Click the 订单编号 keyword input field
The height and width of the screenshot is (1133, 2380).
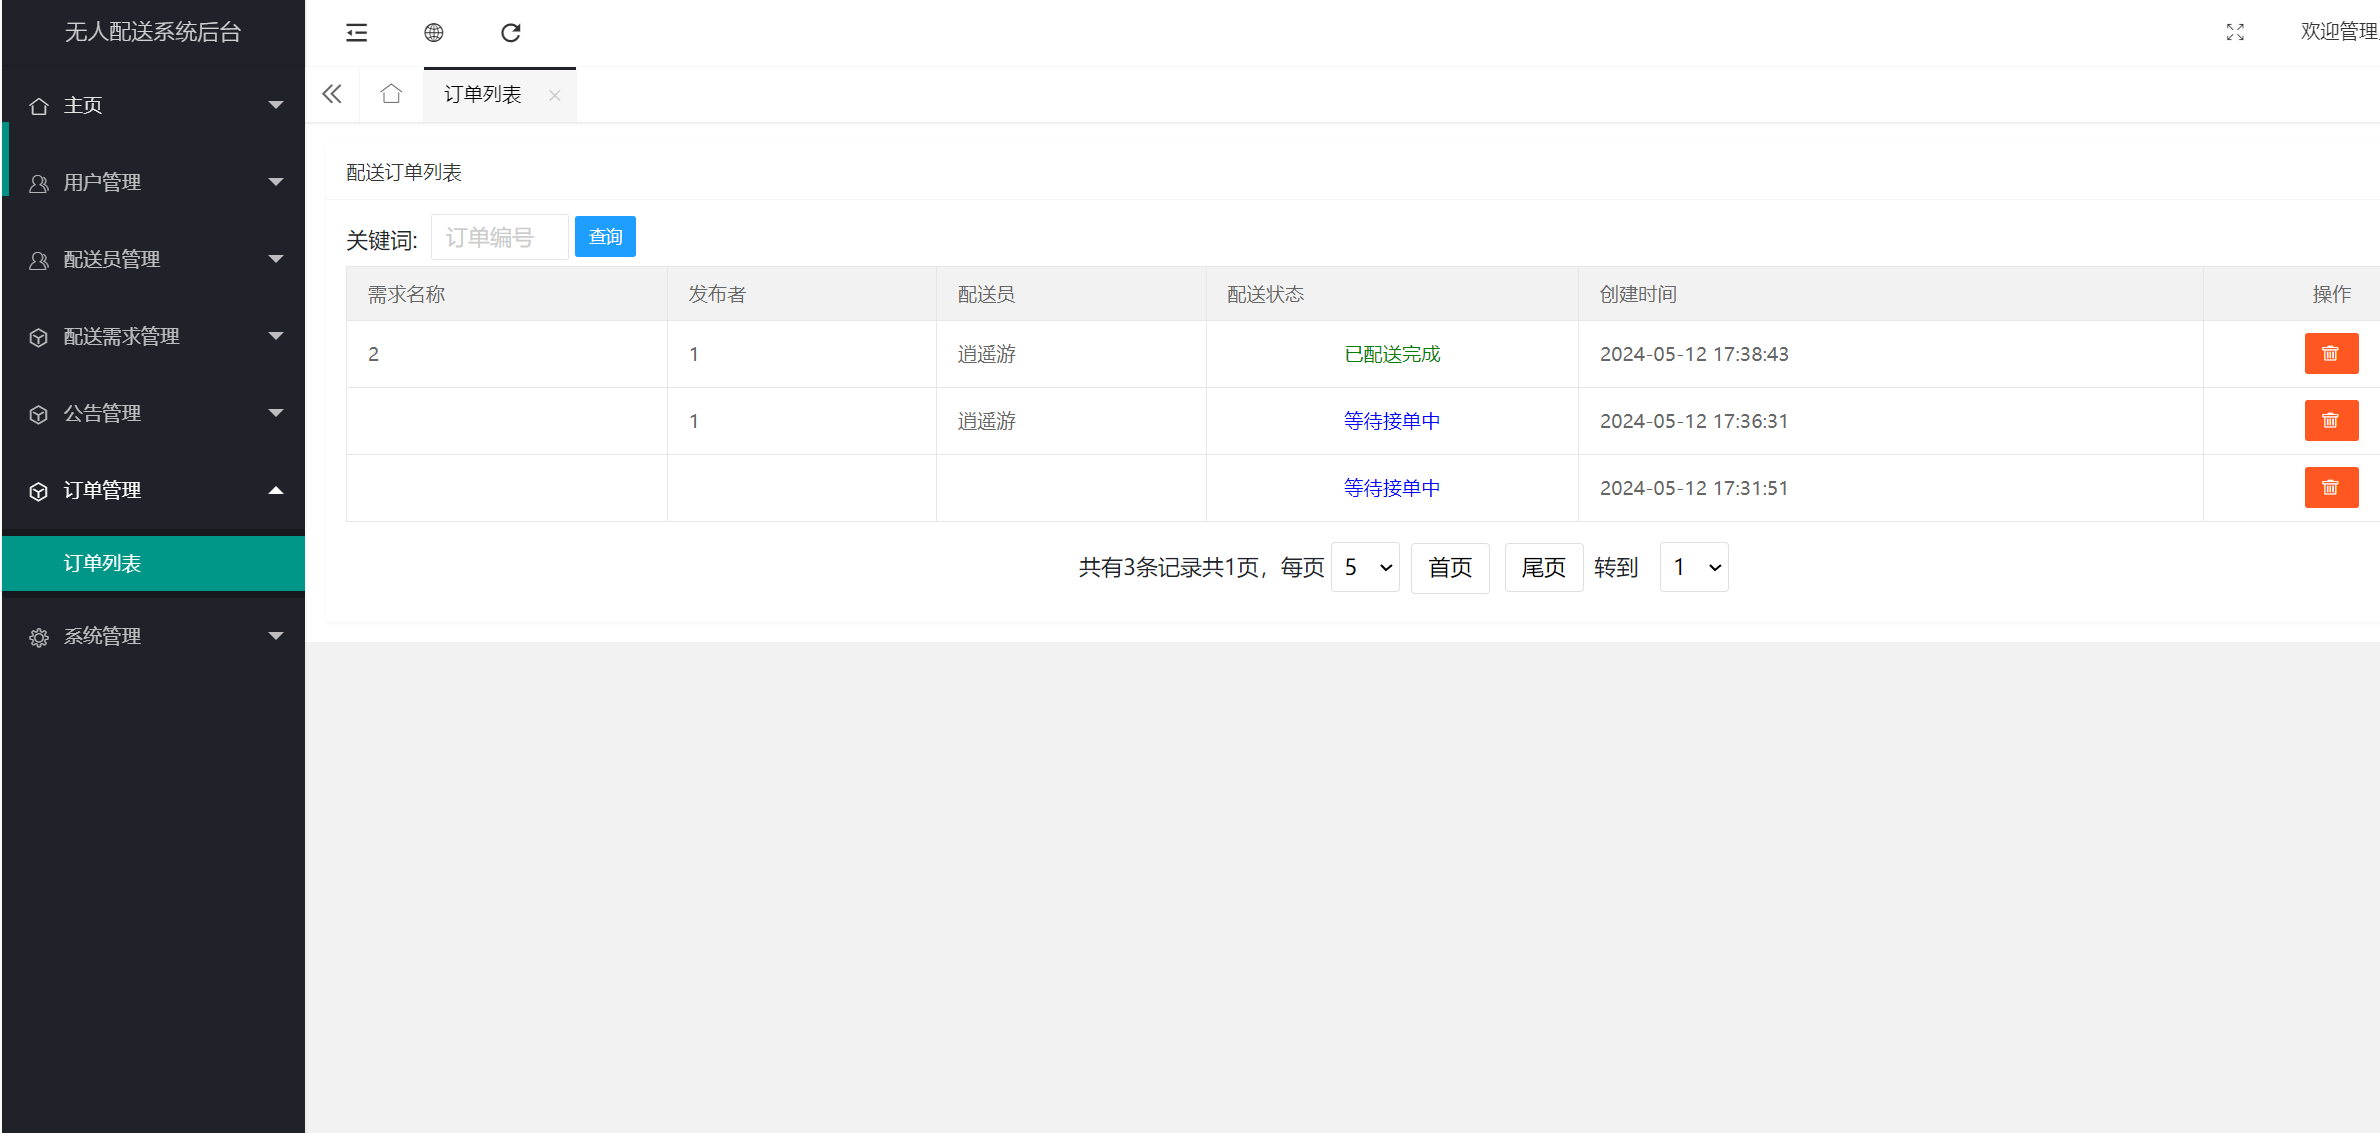click(x=499, y=236)
